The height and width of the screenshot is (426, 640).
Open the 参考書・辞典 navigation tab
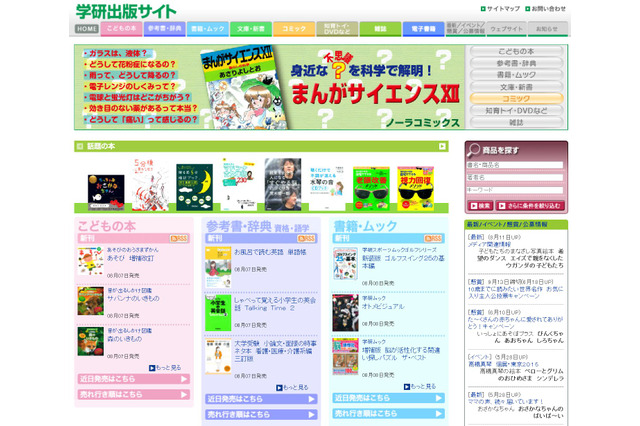[164, 29]
